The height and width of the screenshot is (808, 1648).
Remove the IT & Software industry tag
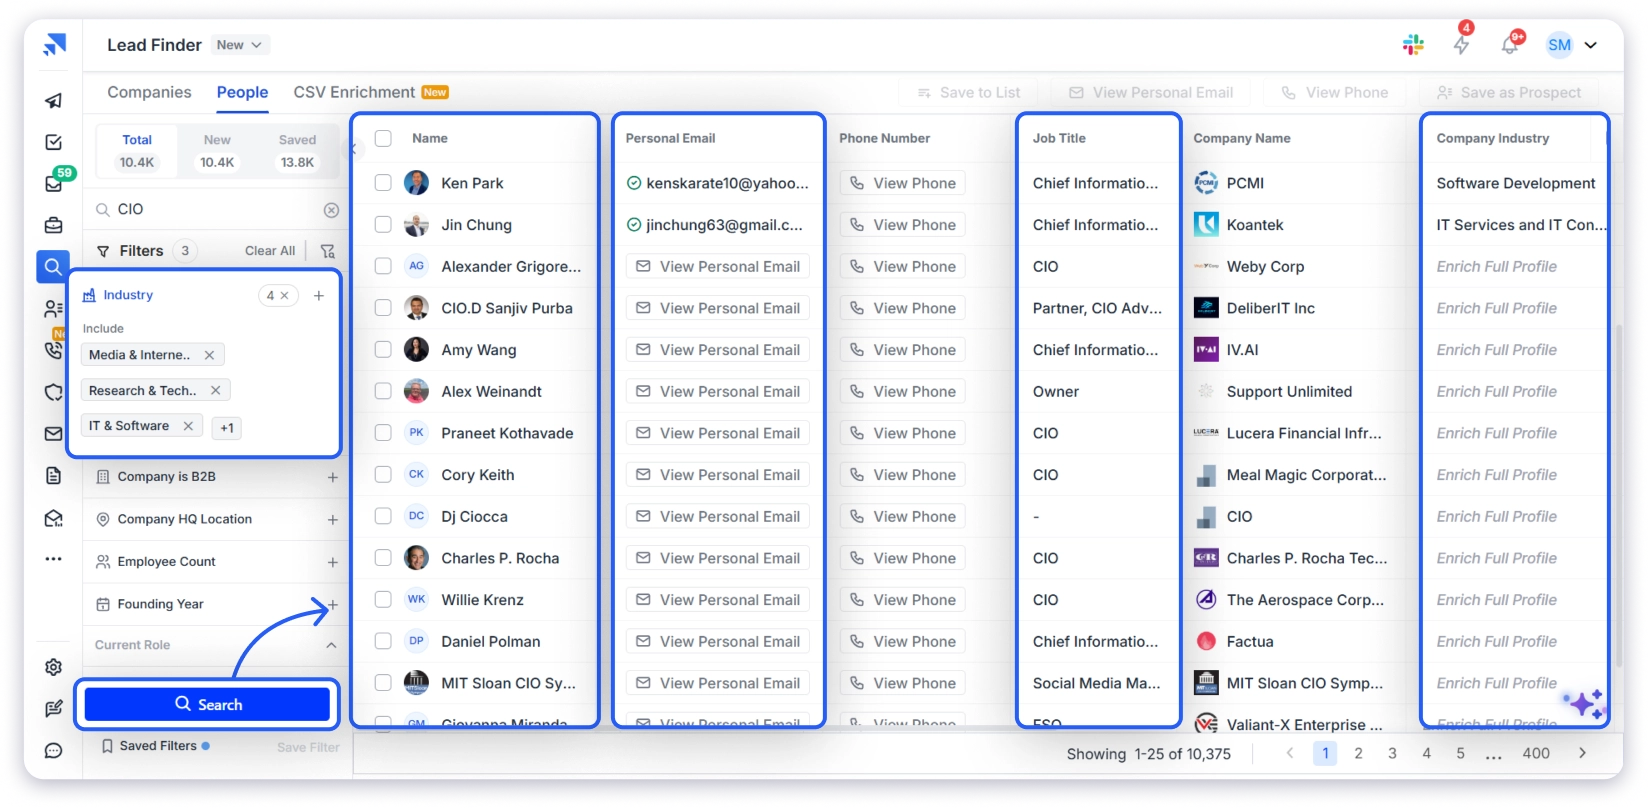(x=188, y=426)
